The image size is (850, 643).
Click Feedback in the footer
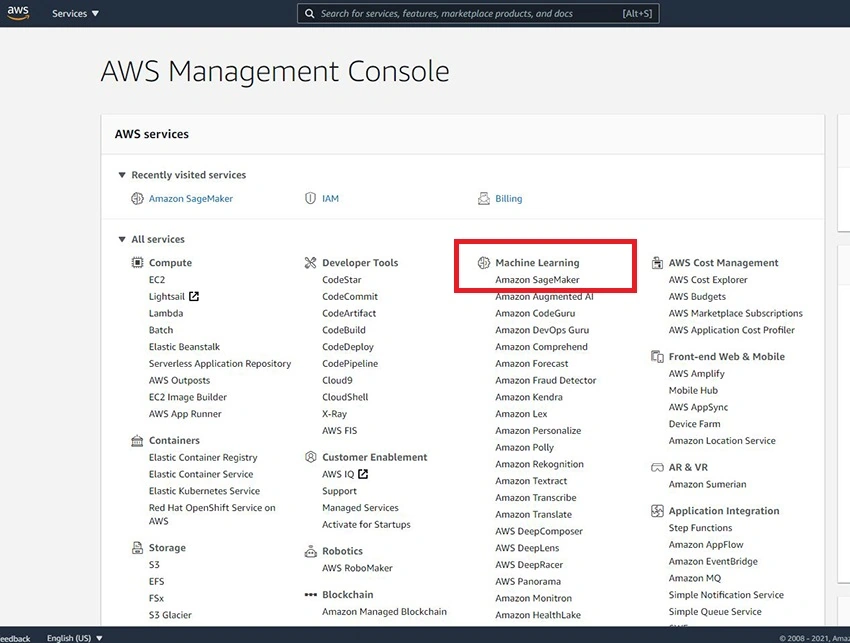click(15, 639)
